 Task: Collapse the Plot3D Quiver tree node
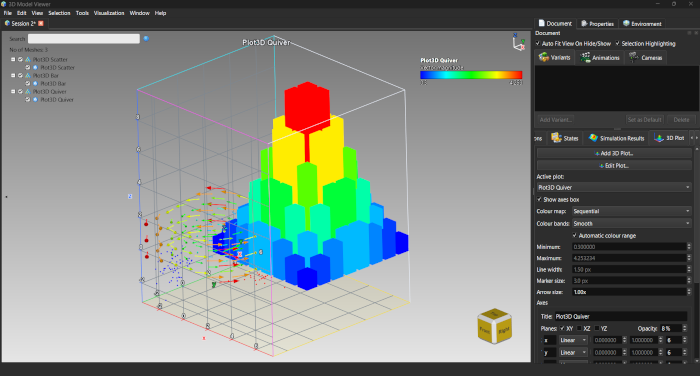13,92
